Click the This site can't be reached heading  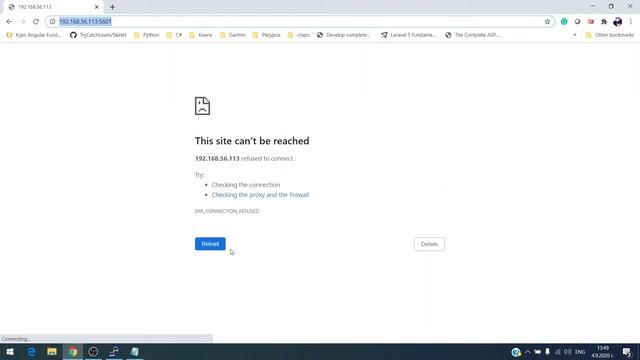tap(252, 141)
